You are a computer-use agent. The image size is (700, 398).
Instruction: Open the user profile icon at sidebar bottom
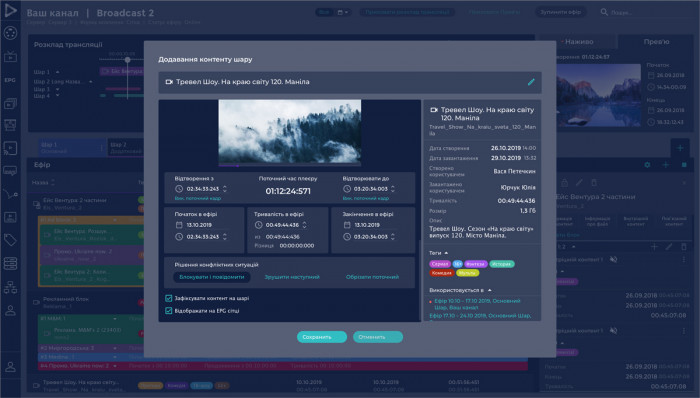(x=10, y=367)
